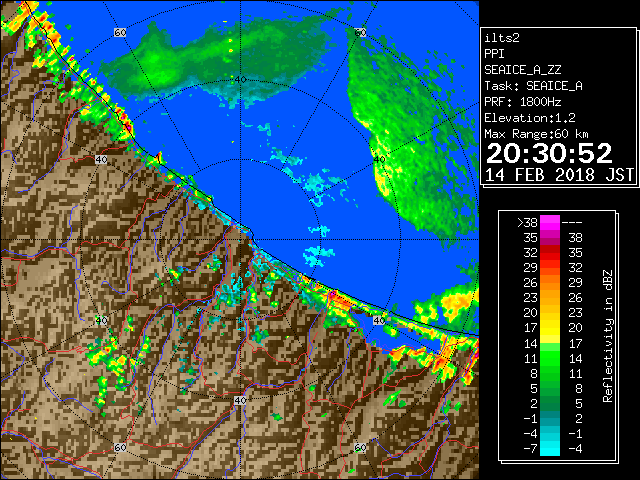Click the product name 'SEAICE_A_ZZ'

coord(523,70)
